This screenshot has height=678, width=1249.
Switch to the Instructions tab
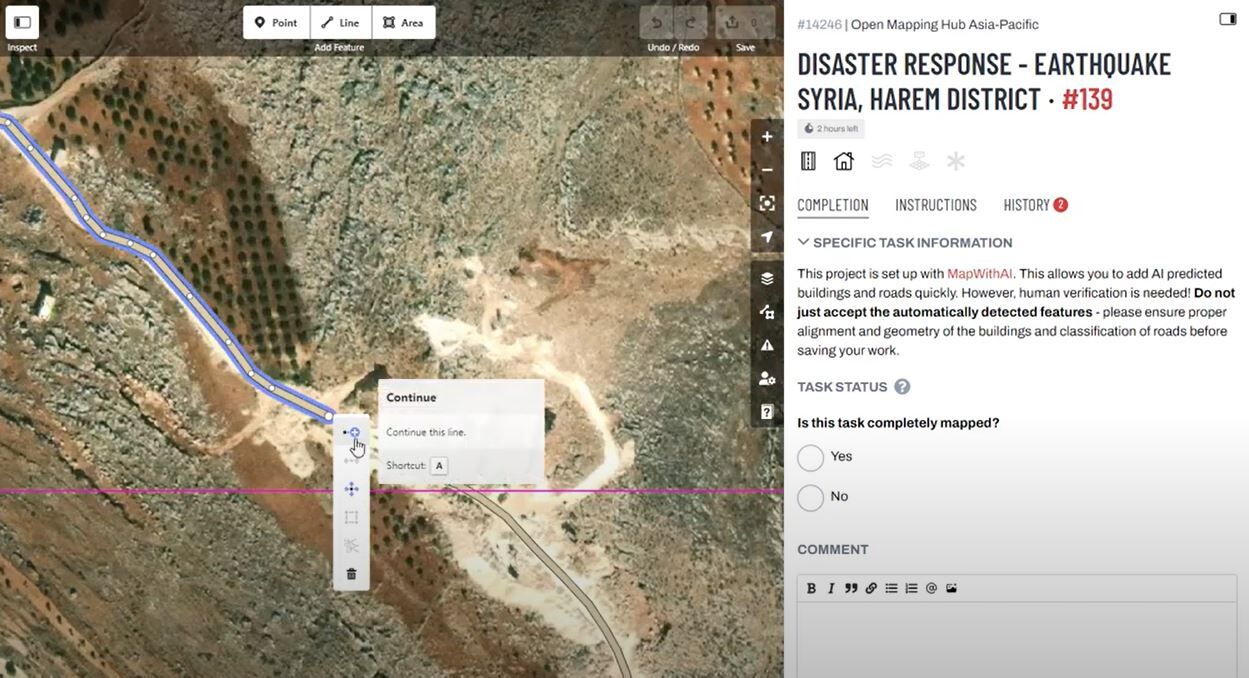point(935,205)
